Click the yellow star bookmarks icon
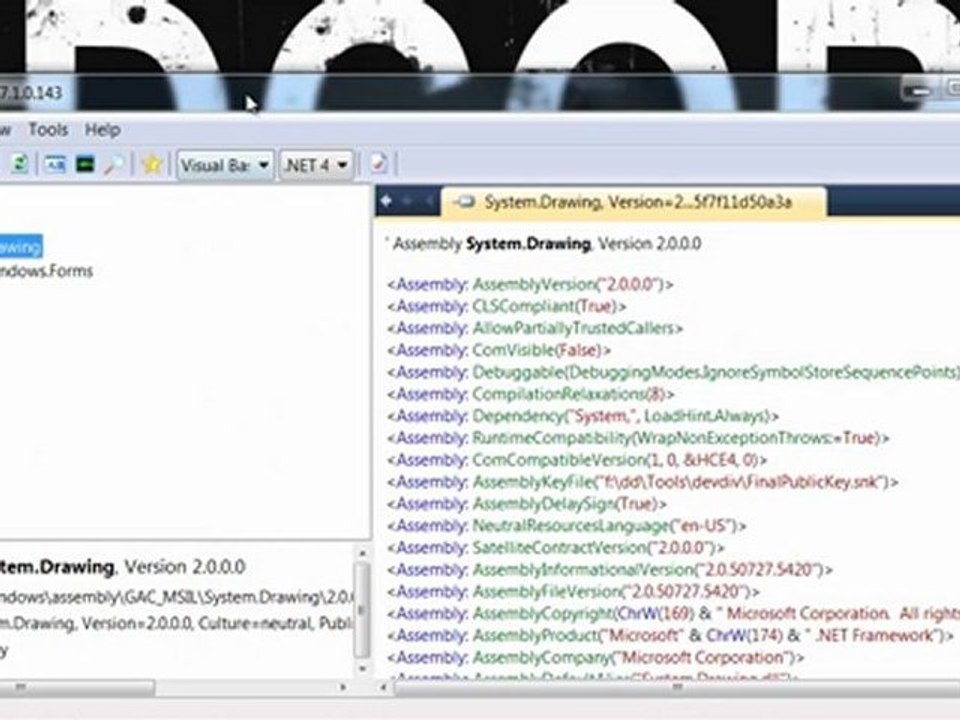The width and height of the screenshot is (960, 720). click(151, 164)
